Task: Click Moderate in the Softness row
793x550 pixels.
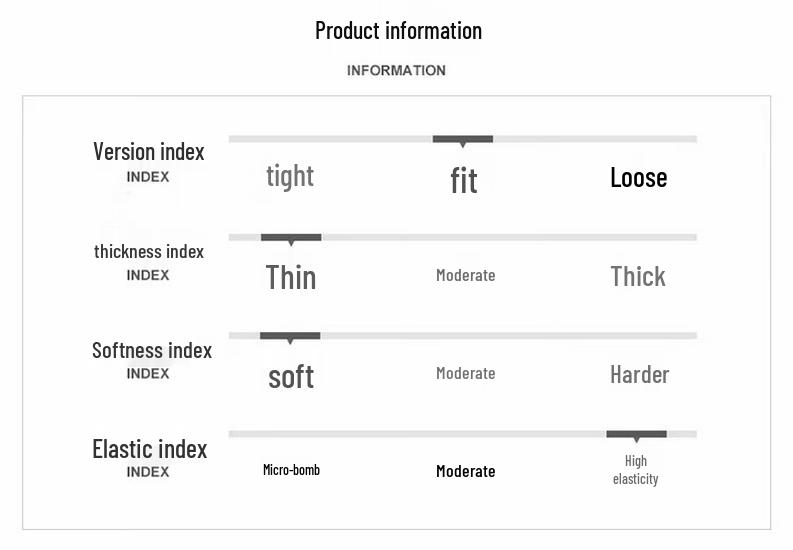Action: tap(465, 373)
